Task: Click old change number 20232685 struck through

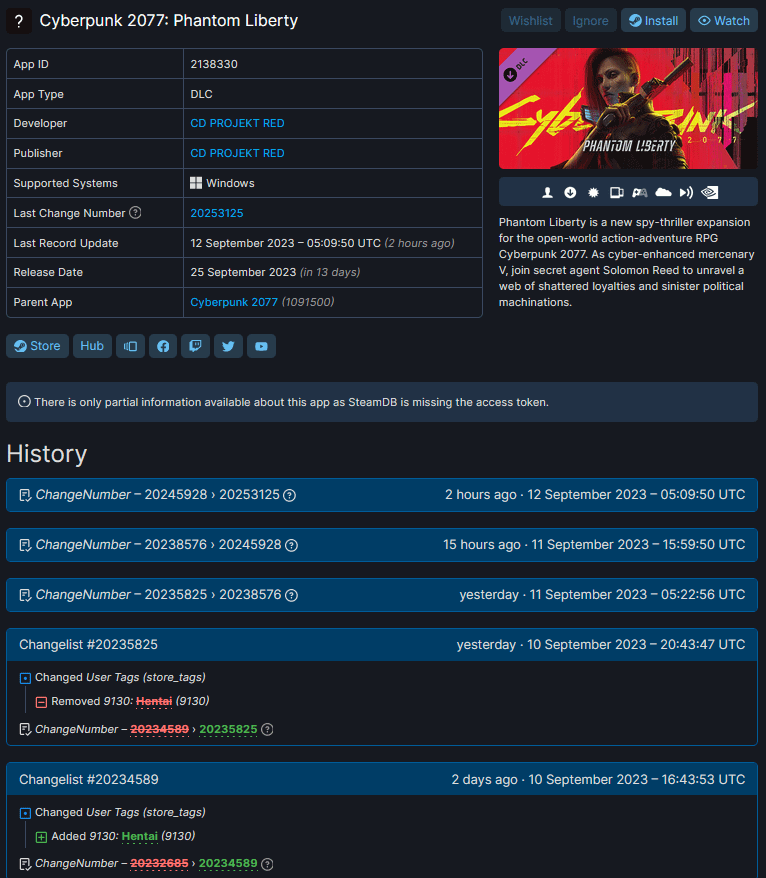Action: pyautogui.click(x=160, y=863)
